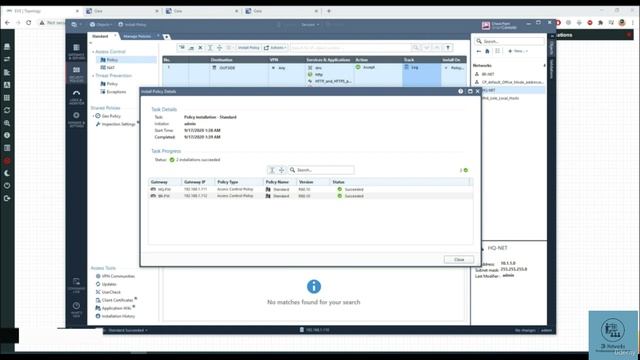Click the expand-rows icon next to dialog search

click(281, 170)
